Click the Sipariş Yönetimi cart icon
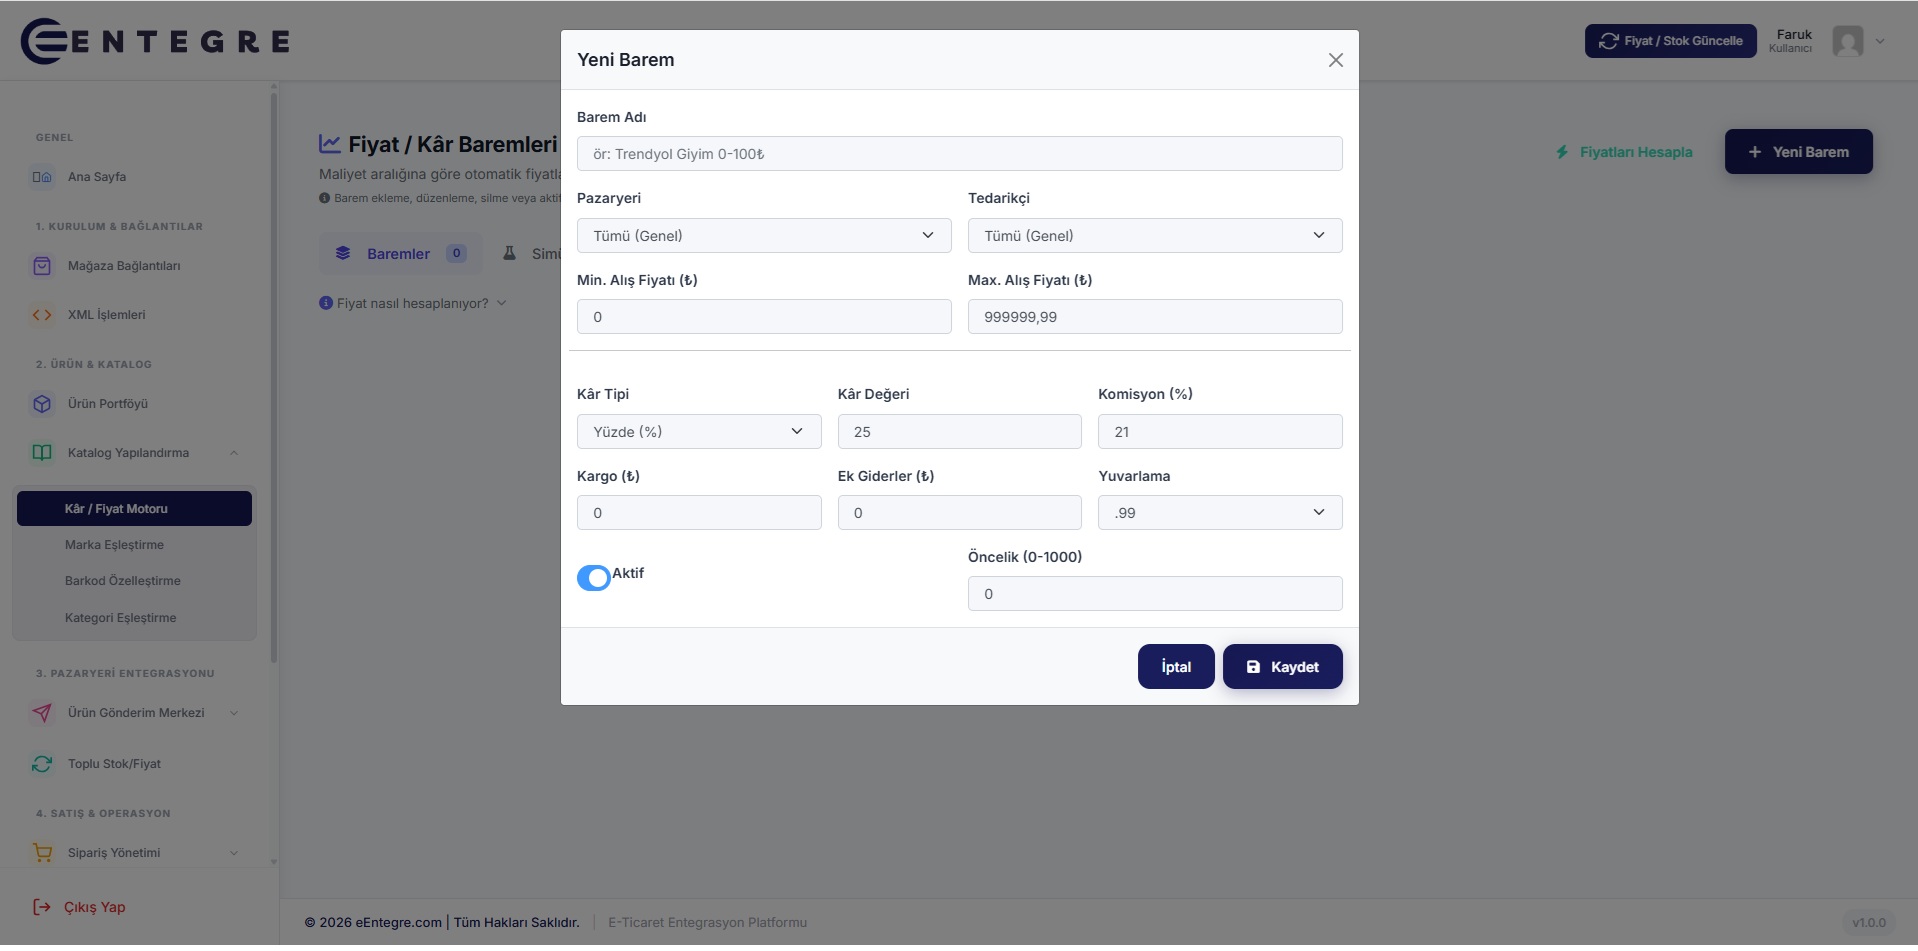 pyautogui.click(x=42, y=853)
